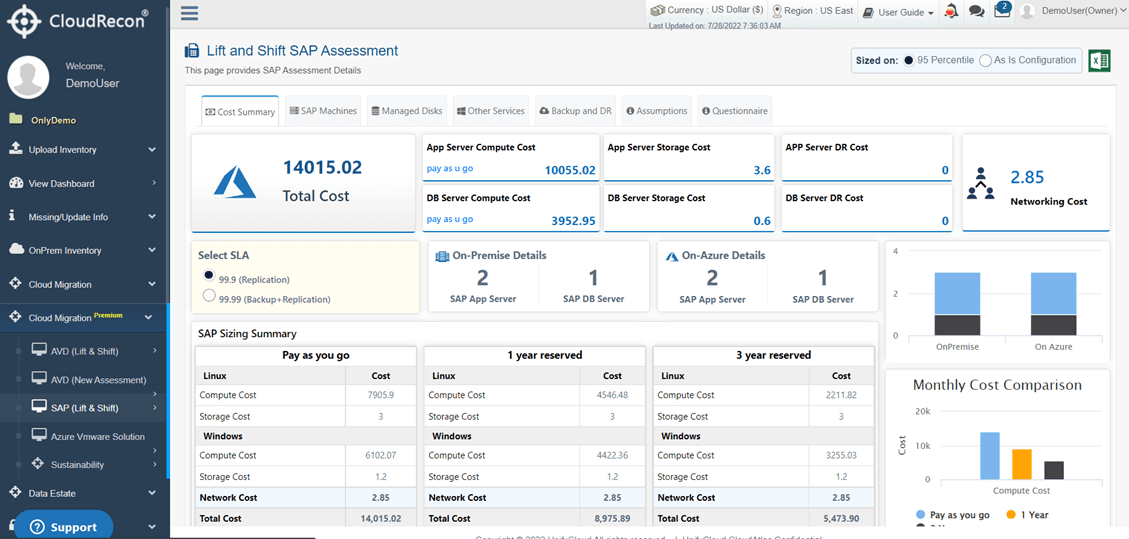Click the notification bell icon
The width and height of the screenshot is (1129, 539).
click(952, 11)
